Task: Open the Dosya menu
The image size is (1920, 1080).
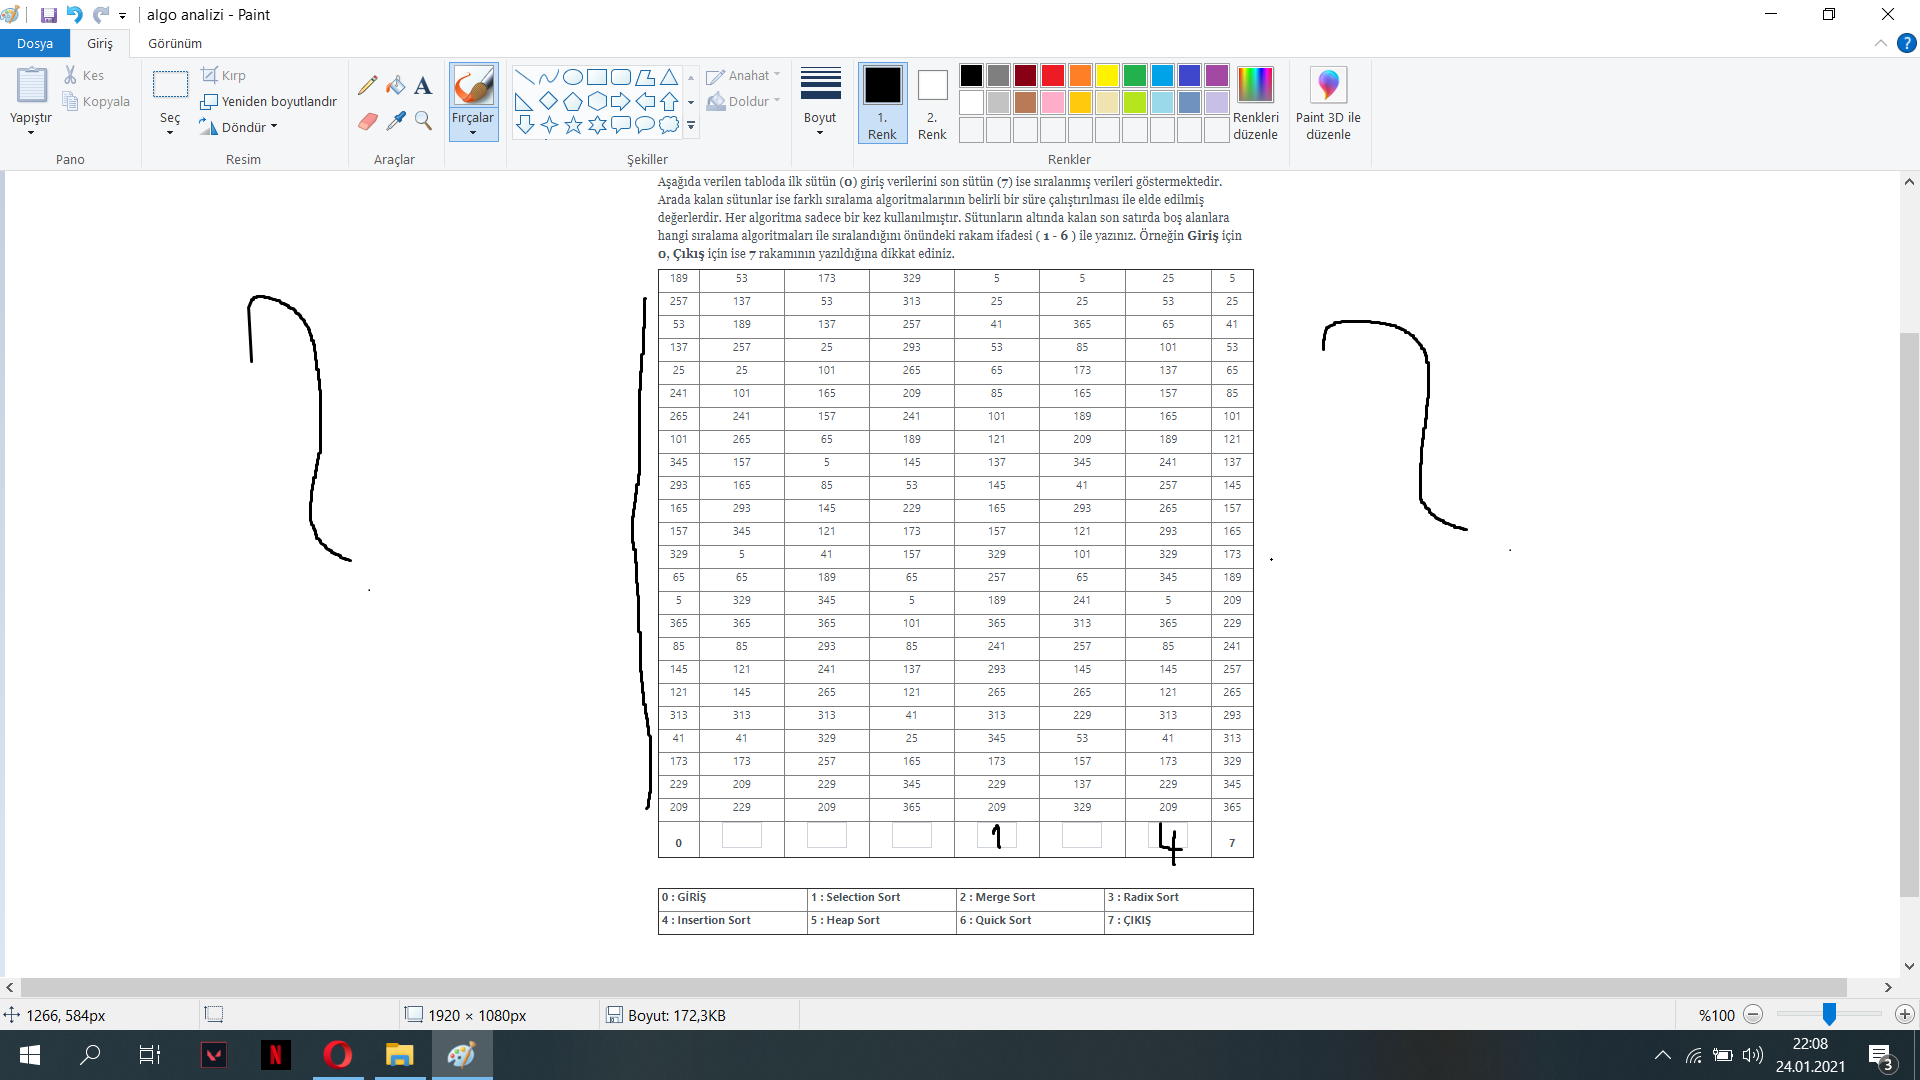Action: (35, 43)
